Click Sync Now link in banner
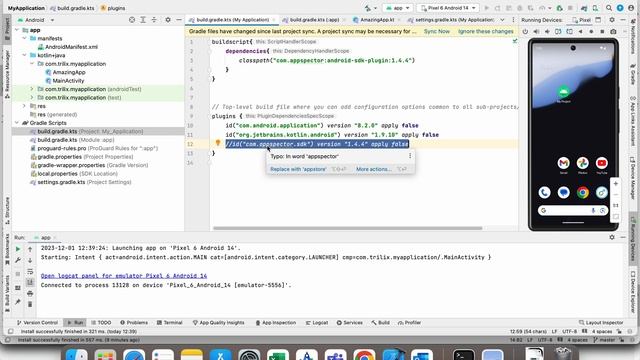640x360 pixels. click(x=436, y=31)
